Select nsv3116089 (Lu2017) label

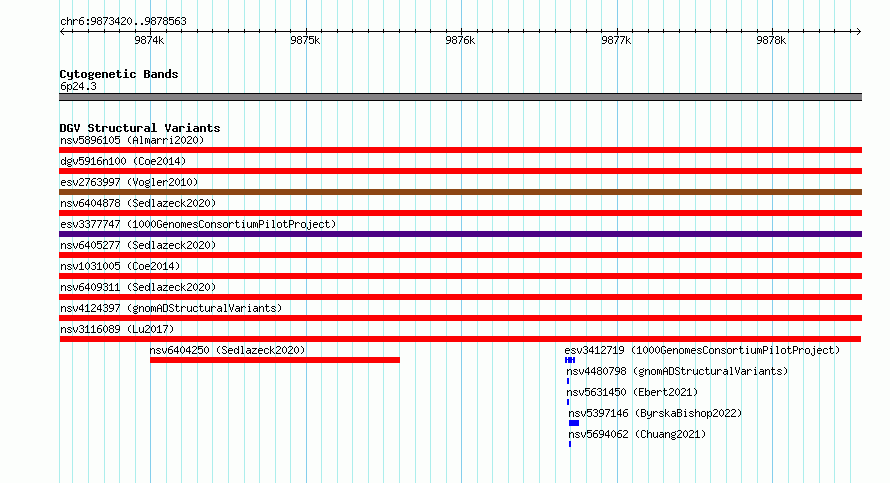click(x=117, y=329)
